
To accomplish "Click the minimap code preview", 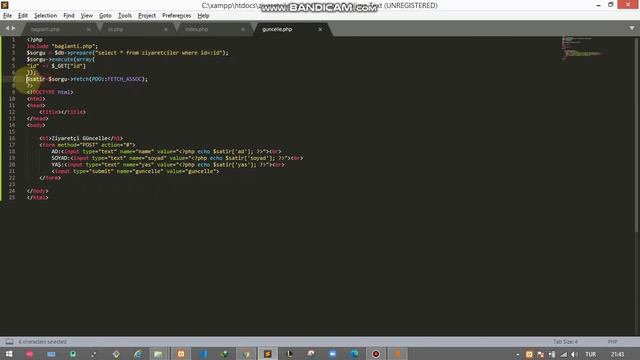I will [x=582, y=48].
